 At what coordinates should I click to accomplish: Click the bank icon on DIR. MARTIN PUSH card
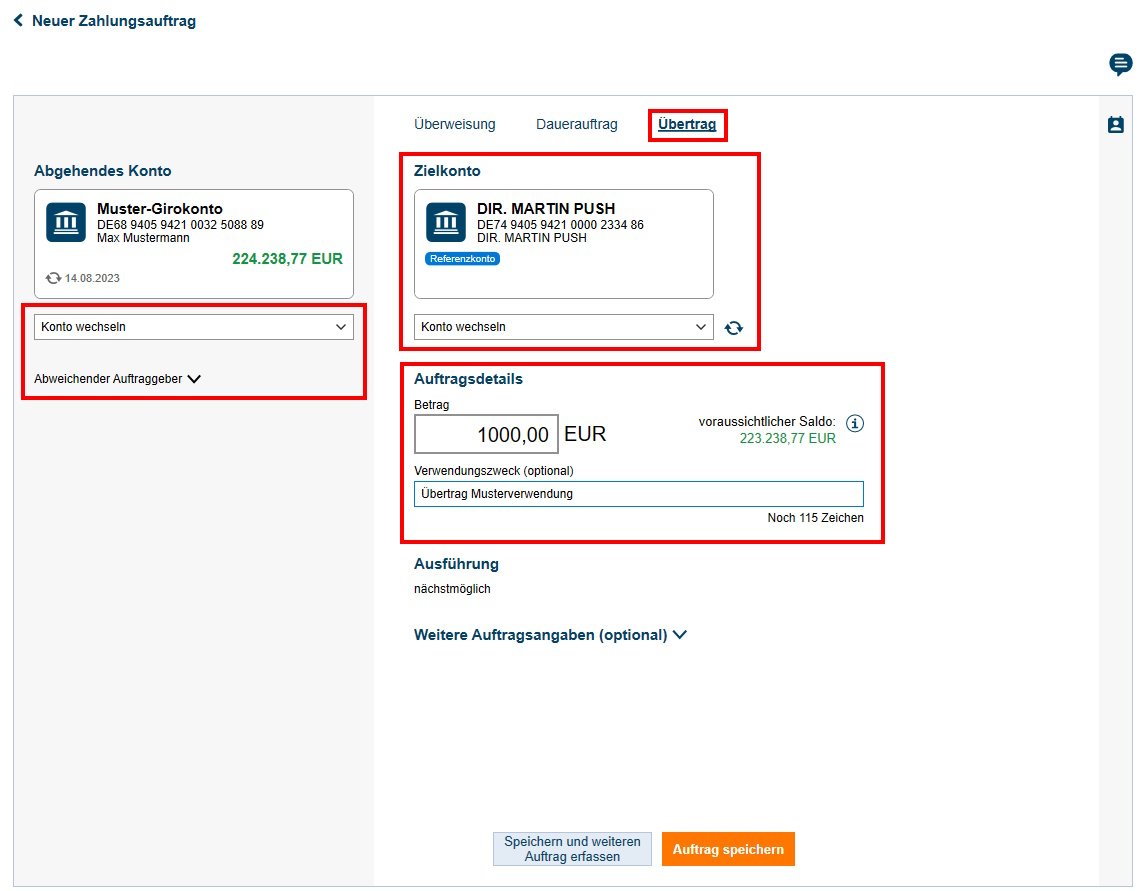(445, 222)
